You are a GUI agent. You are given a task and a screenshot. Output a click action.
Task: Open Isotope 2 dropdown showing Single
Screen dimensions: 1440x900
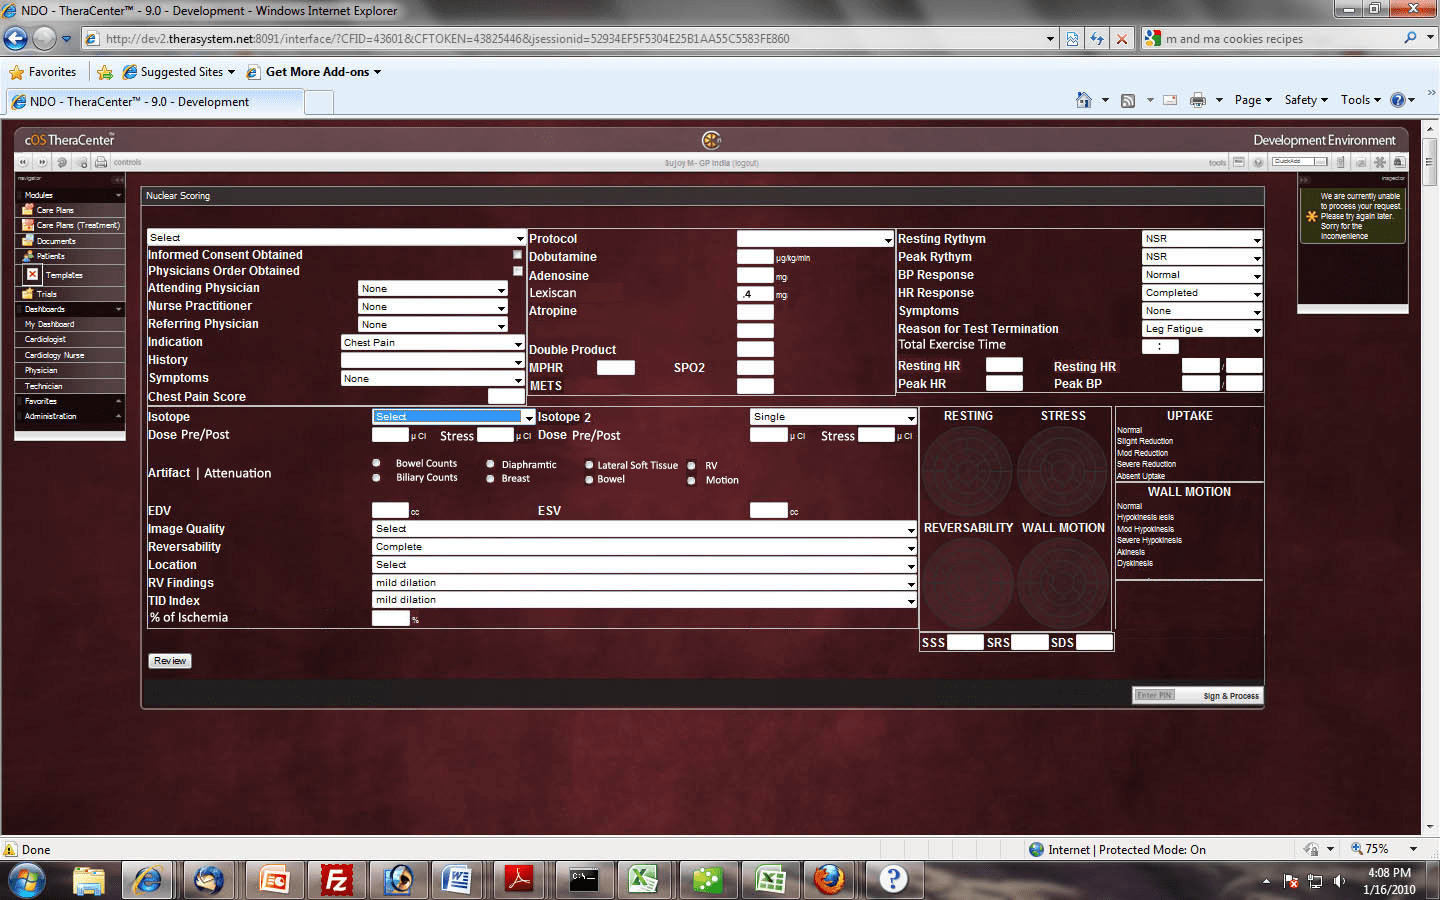pos(833,417)
